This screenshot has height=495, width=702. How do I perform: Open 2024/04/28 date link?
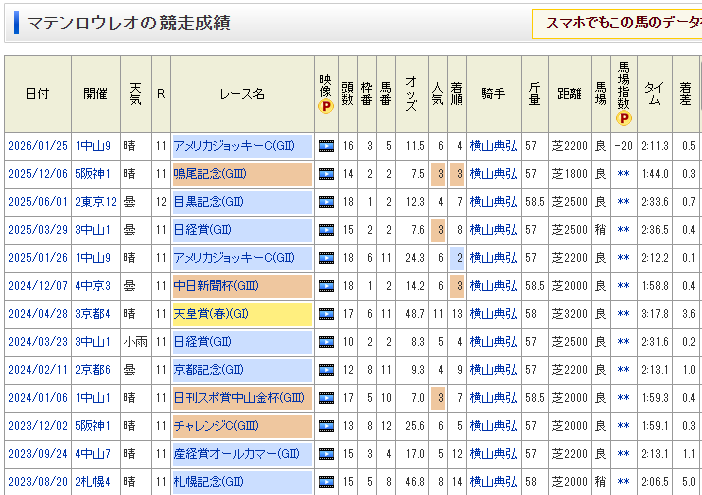[x=38, y=314]
